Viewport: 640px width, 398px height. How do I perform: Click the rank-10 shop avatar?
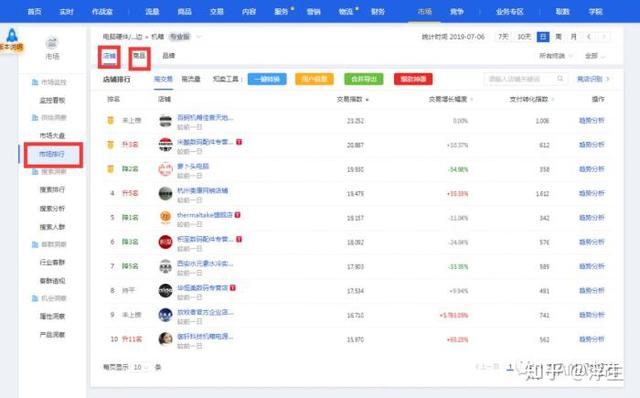click(165, 339)
